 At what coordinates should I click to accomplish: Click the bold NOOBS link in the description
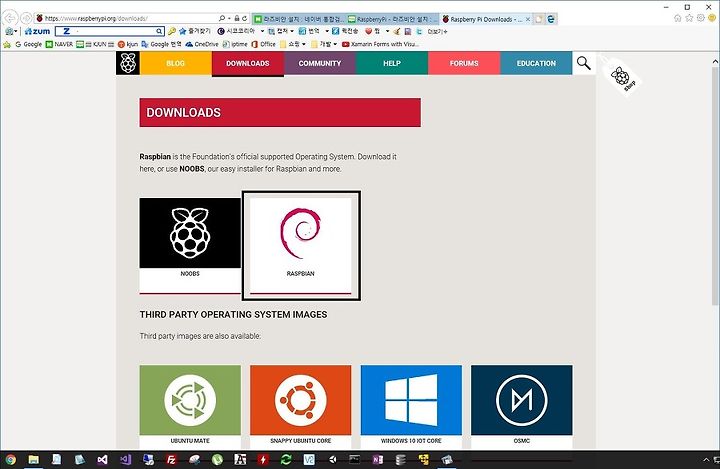coord(191,169)
